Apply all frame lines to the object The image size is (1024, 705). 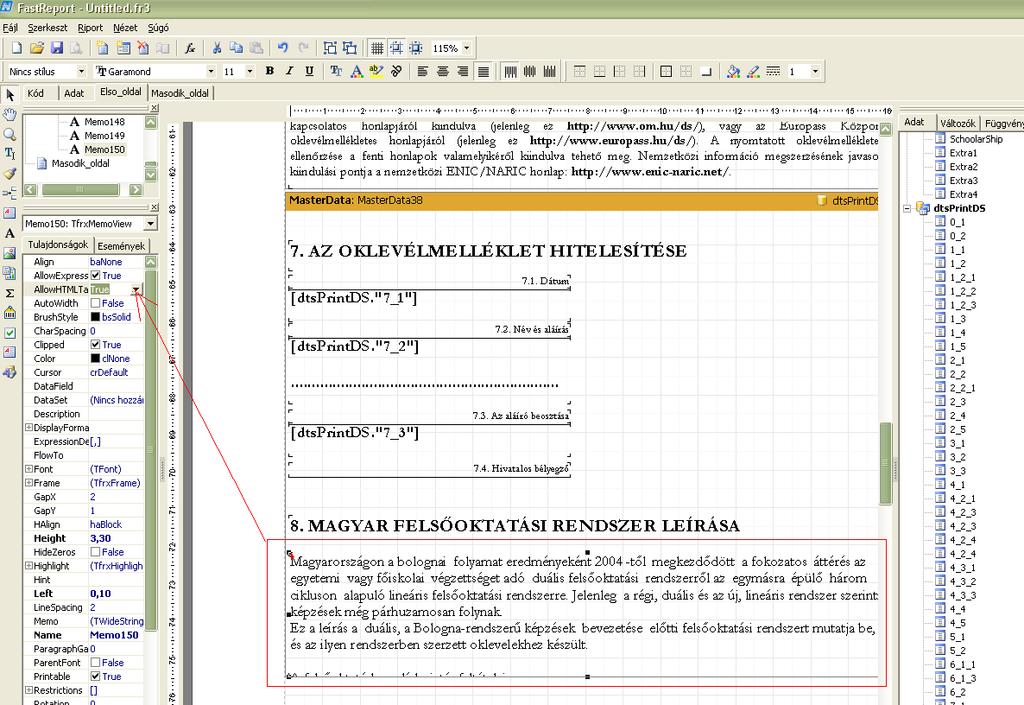point(666,71)
